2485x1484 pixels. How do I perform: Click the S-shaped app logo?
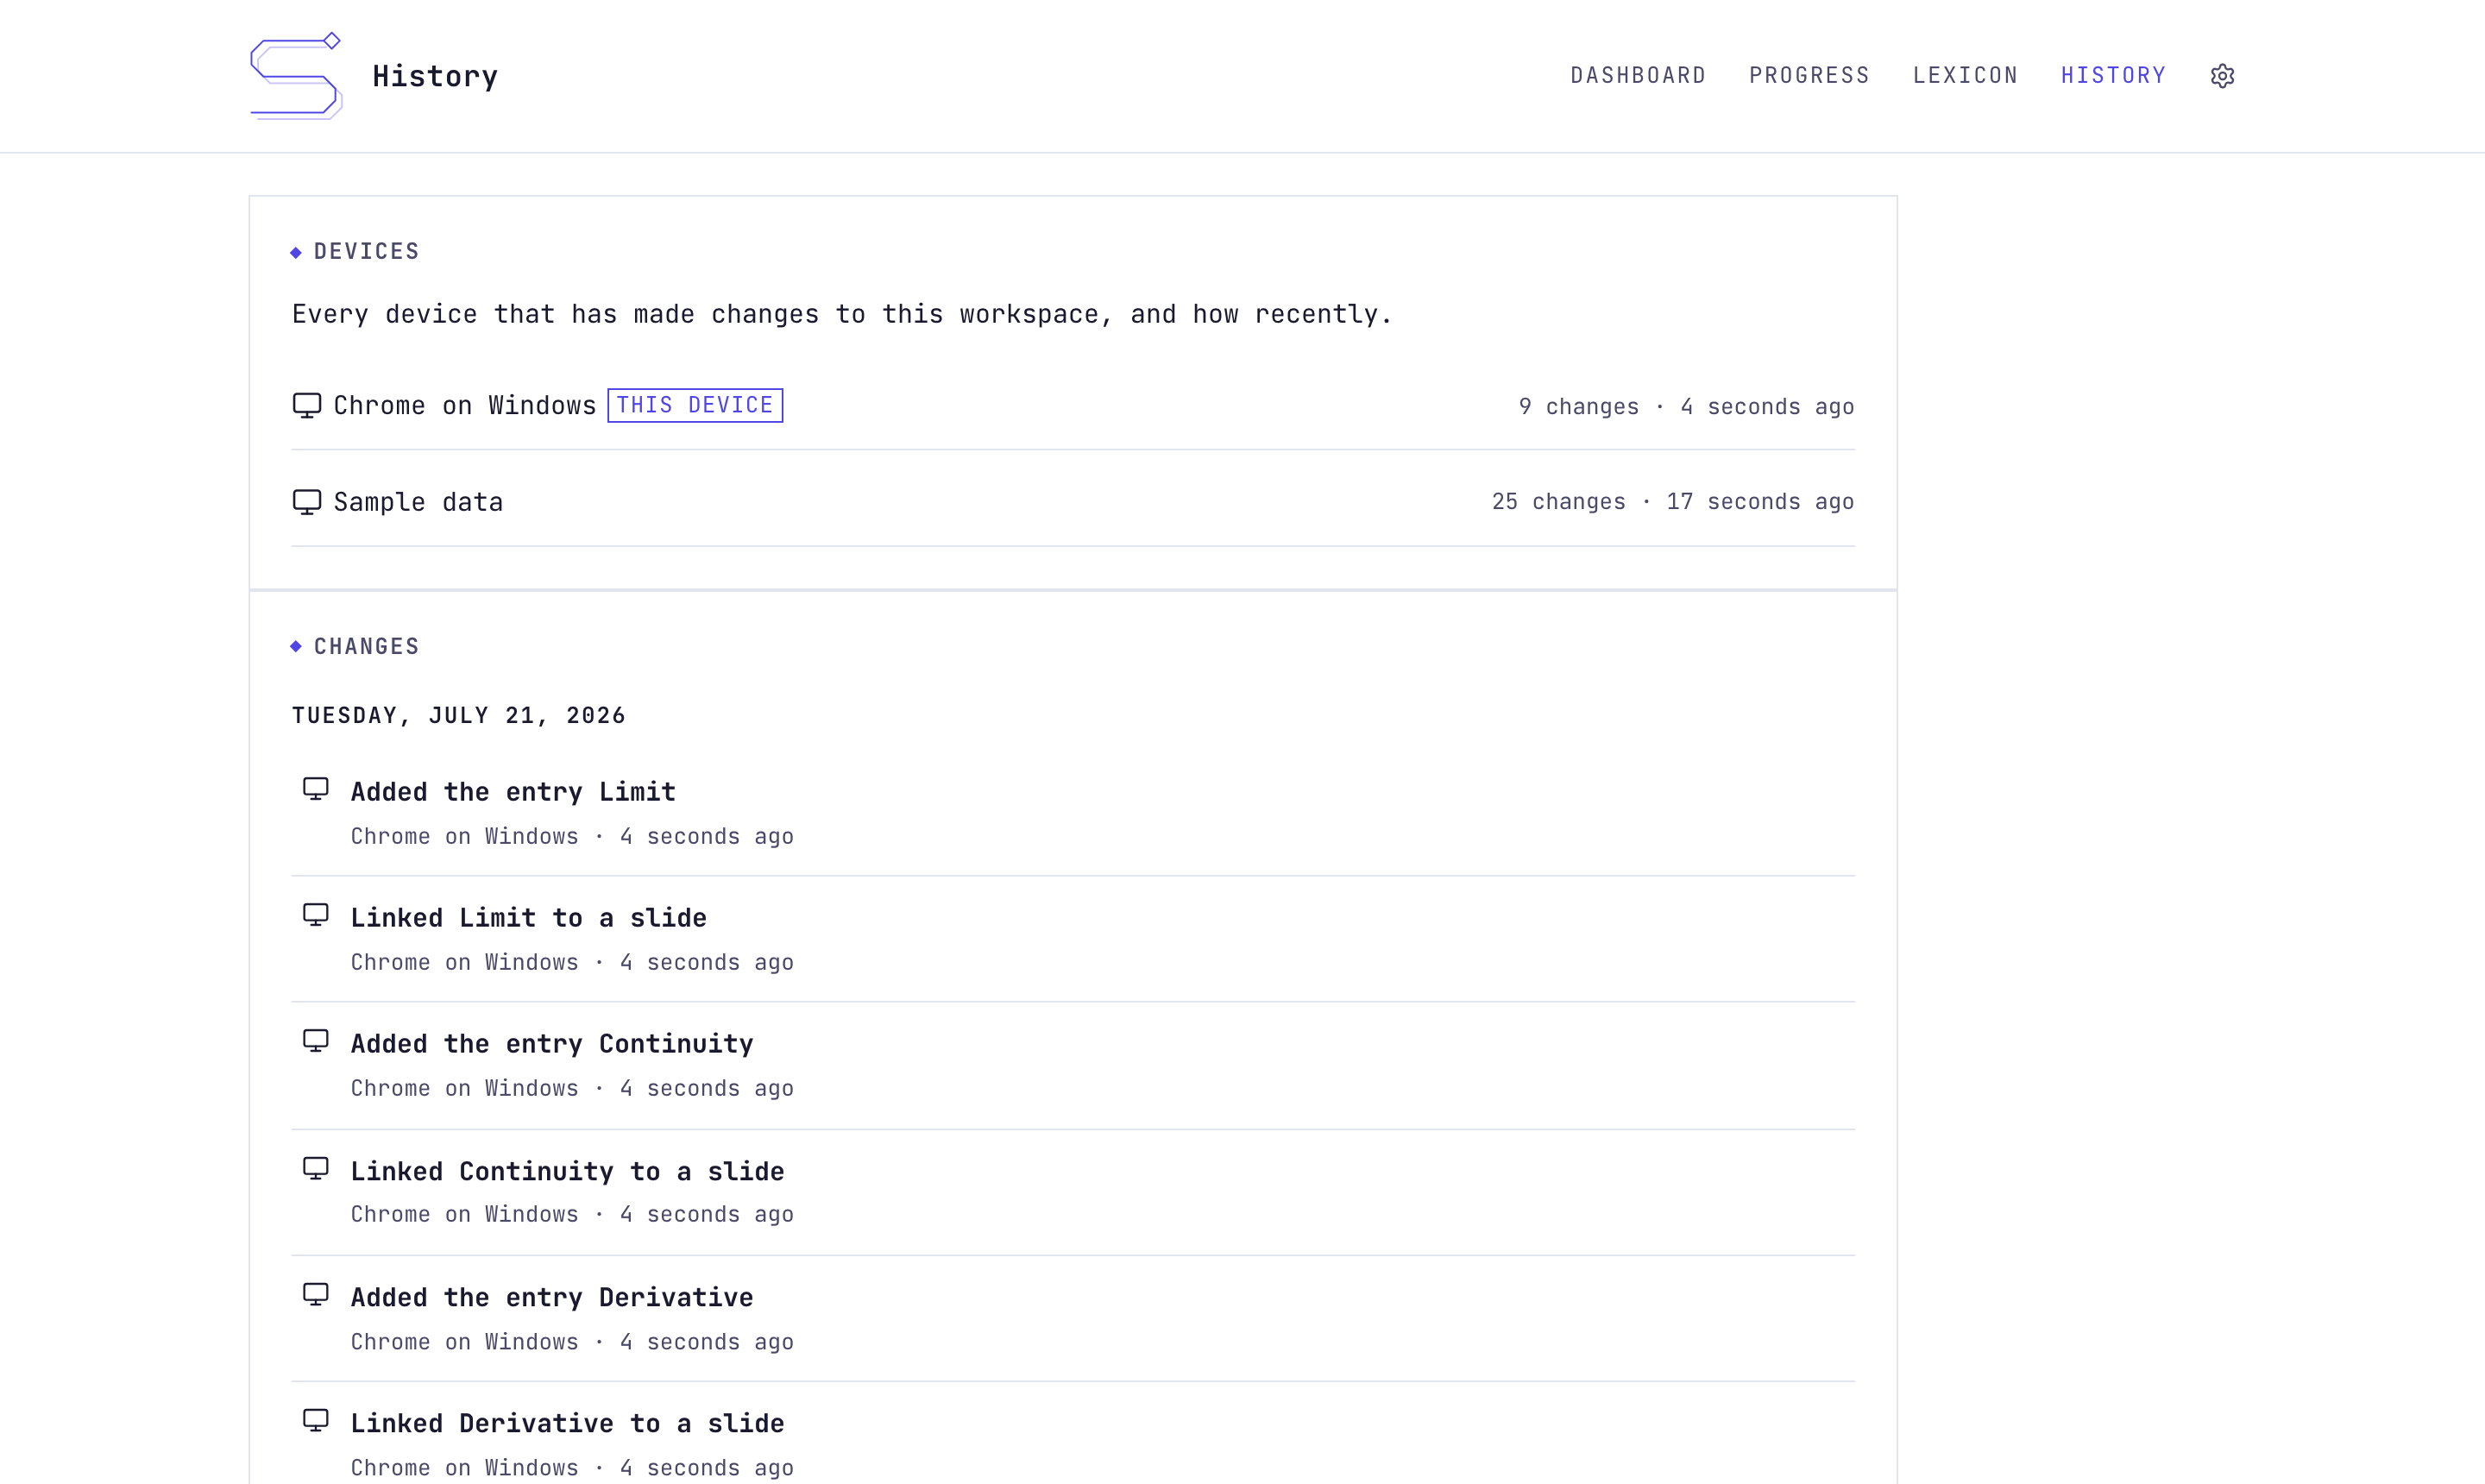pyautogui.click(x=296, y=76)
